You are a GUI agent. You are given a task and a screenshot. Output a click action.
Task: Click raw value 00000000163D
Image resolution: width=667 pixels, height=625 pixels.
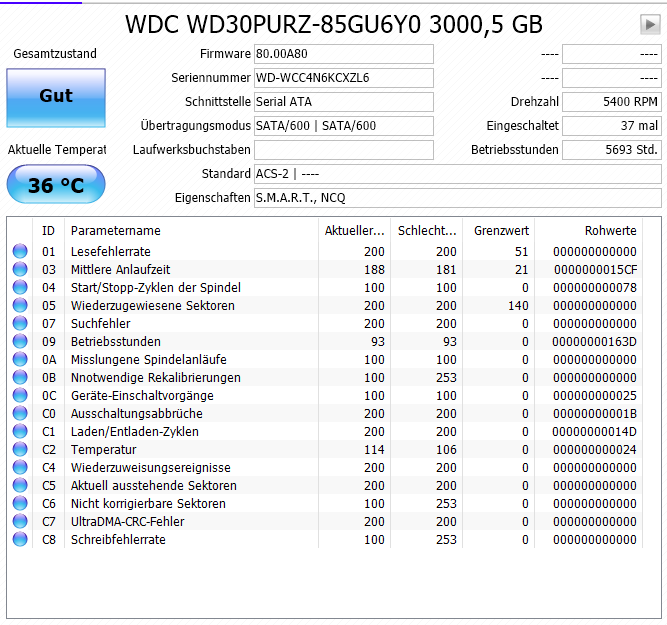(x=594, y=342)
